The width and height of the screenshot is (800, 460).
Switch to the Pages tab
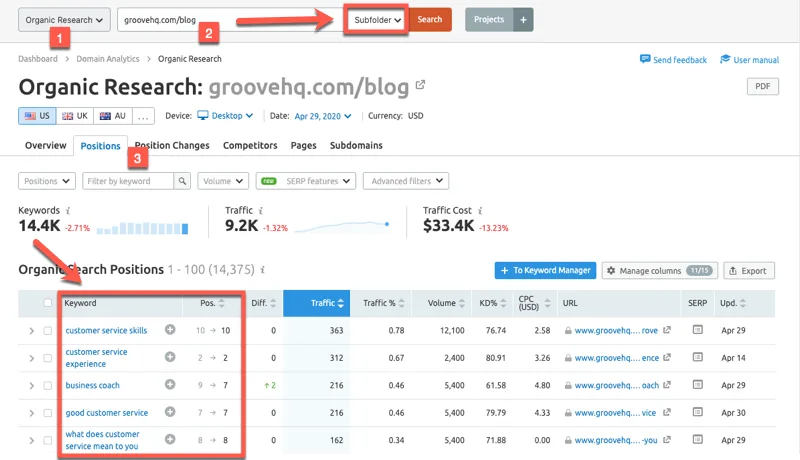tap(304, 145)
